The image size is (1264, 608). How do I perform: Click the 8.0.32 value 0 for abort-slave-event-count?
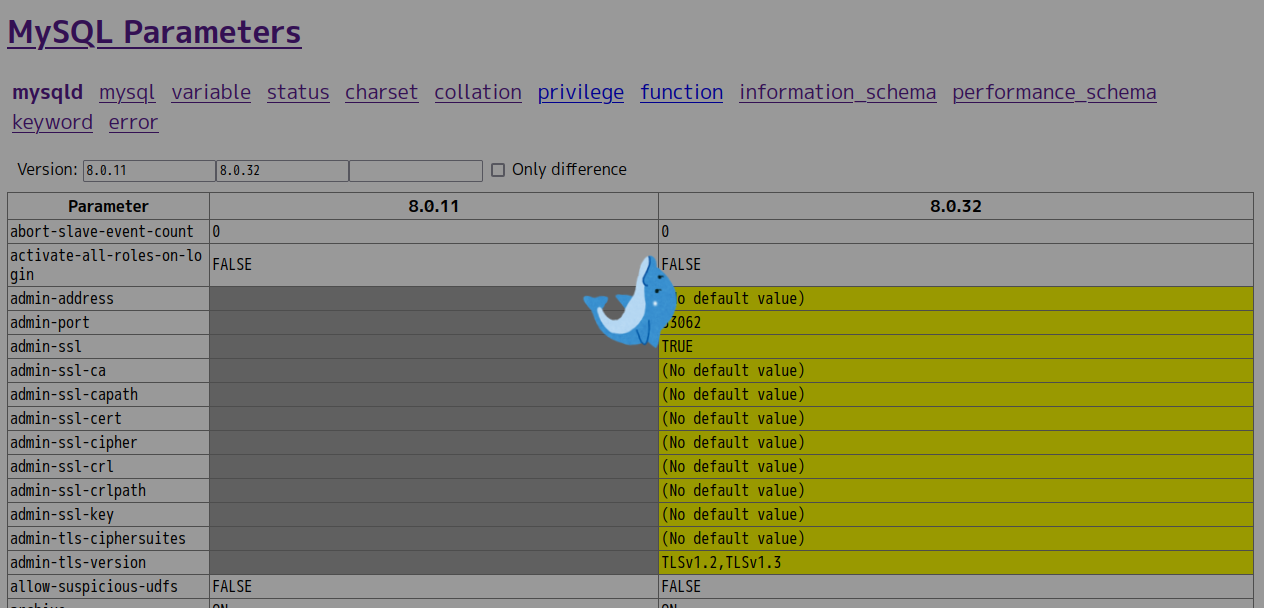[x=956, y=231]
